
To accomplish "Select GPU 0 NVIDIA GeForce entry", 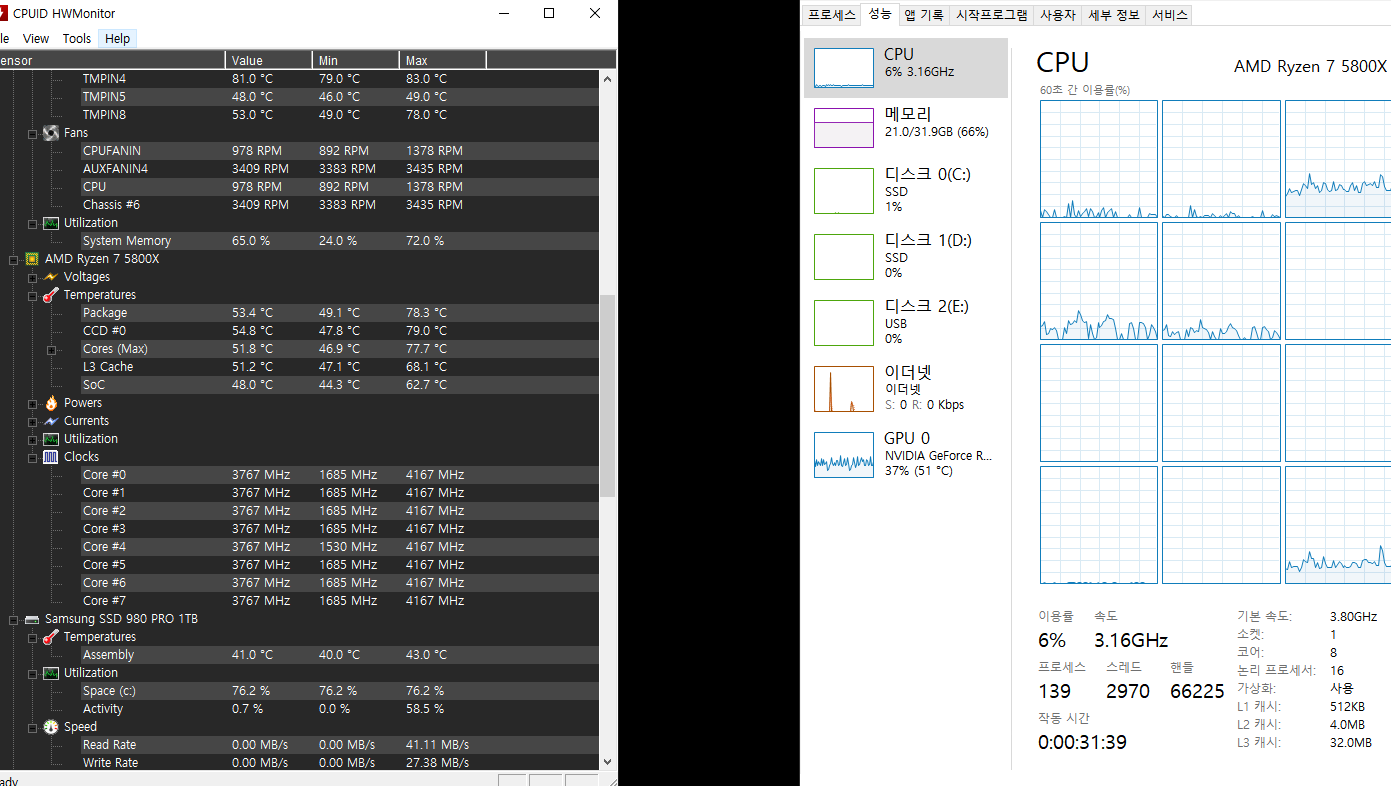I will point(906,454).
